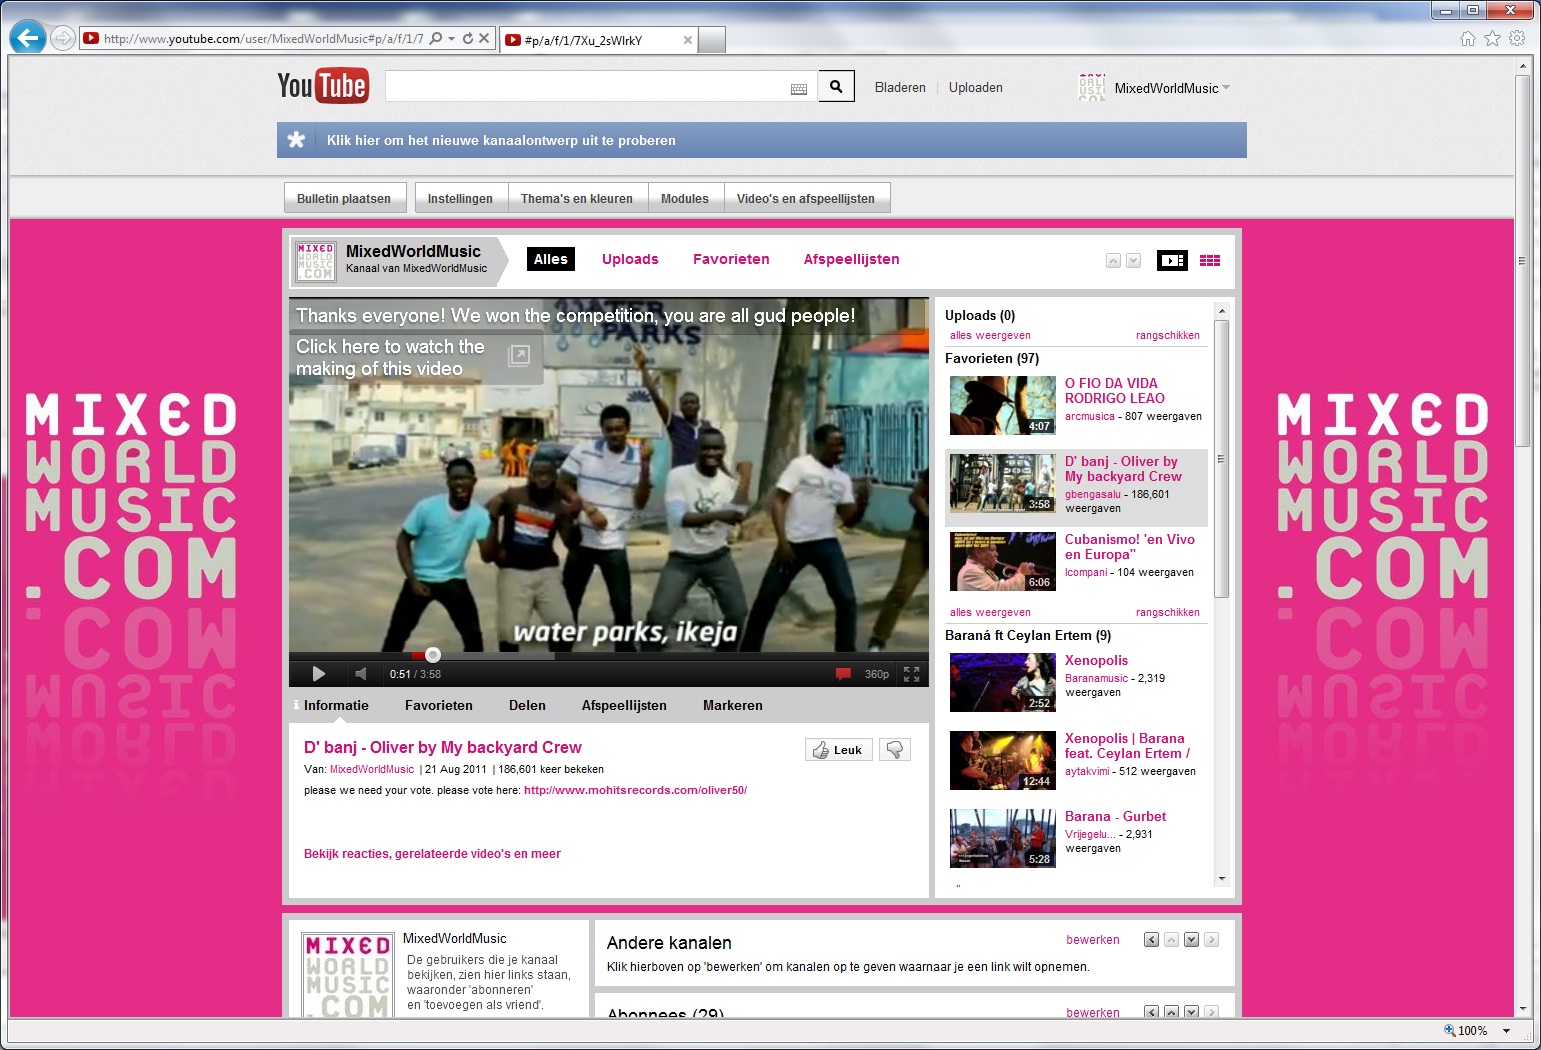Click Bekijk reacties, gerelateerde video's en meer
1541x1050 pixels.
432,854
